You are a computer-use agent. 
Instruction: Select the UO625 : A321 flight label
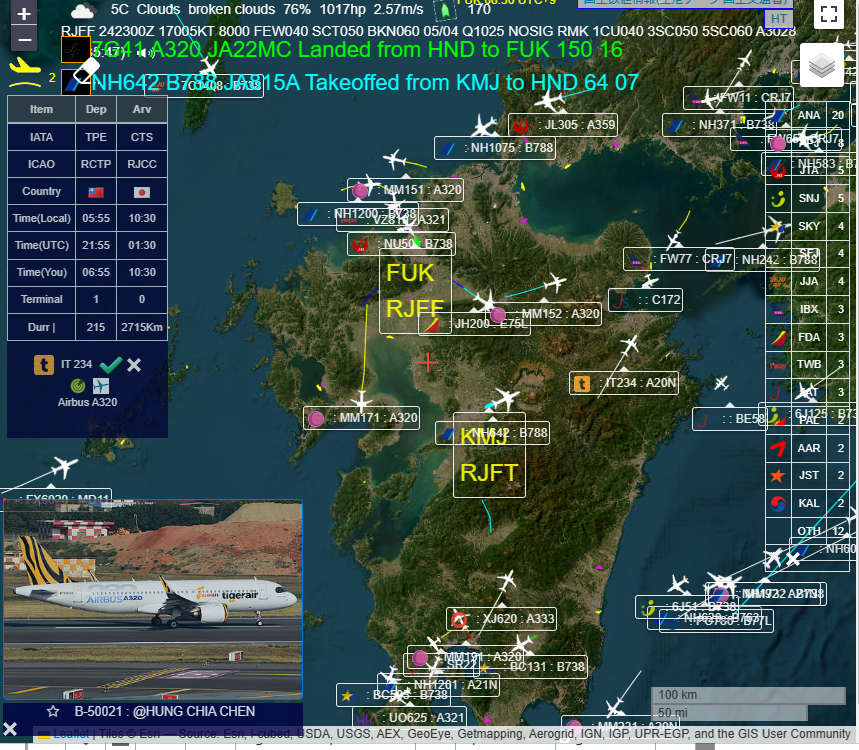click(x=410, y=718)
